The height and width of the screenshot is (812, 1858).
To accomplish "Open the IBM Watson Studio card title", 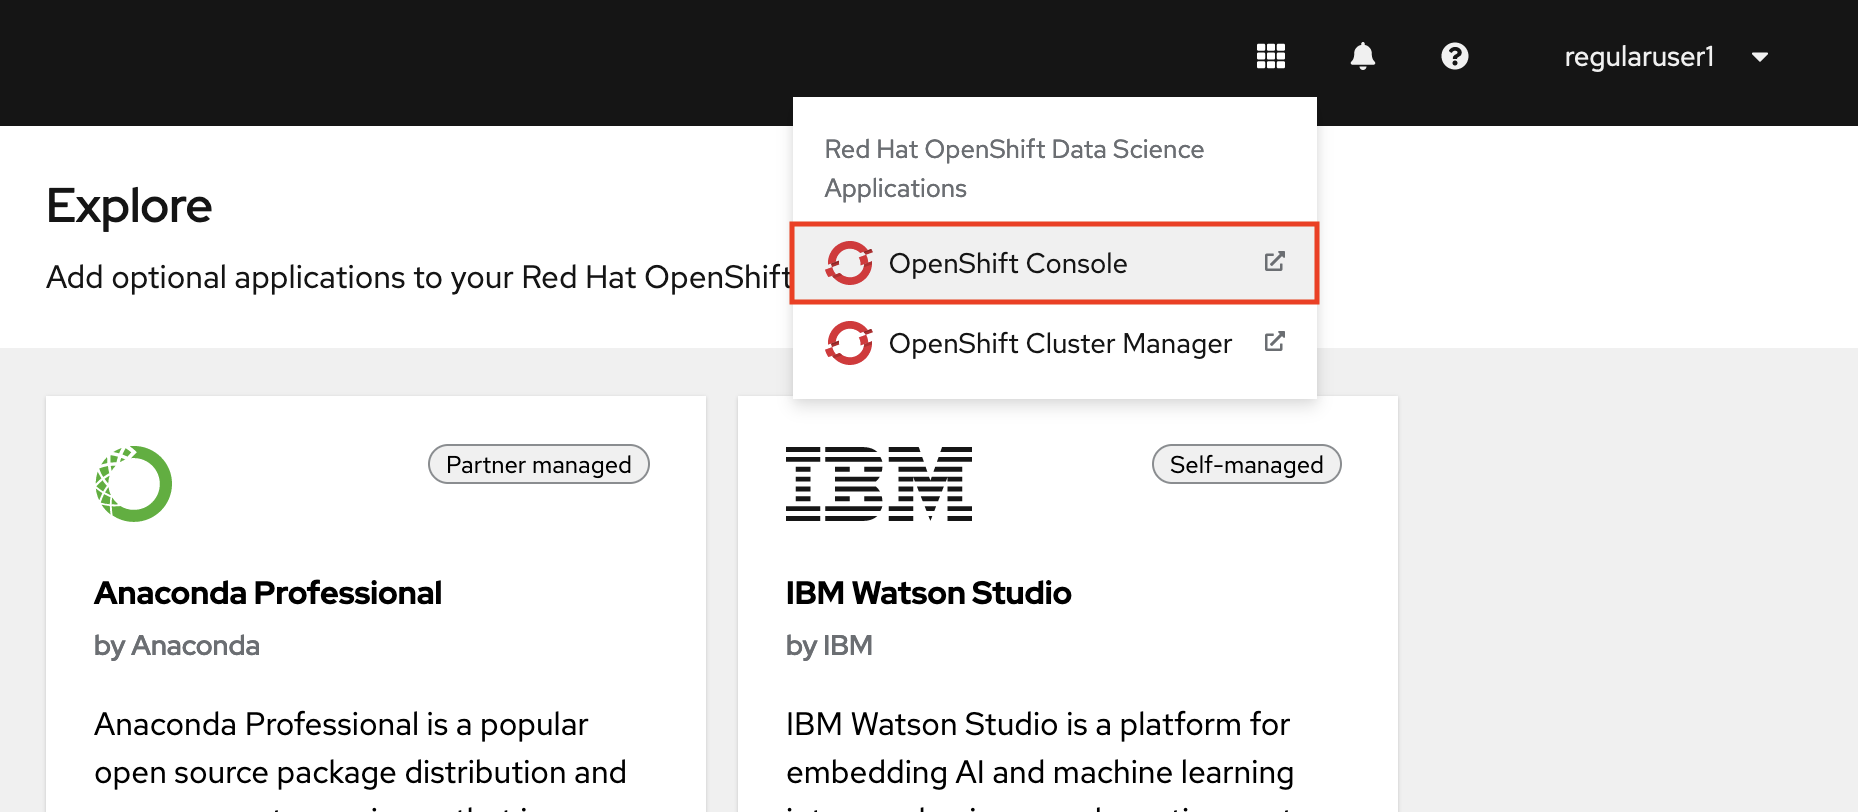I will tap(928, 593).
